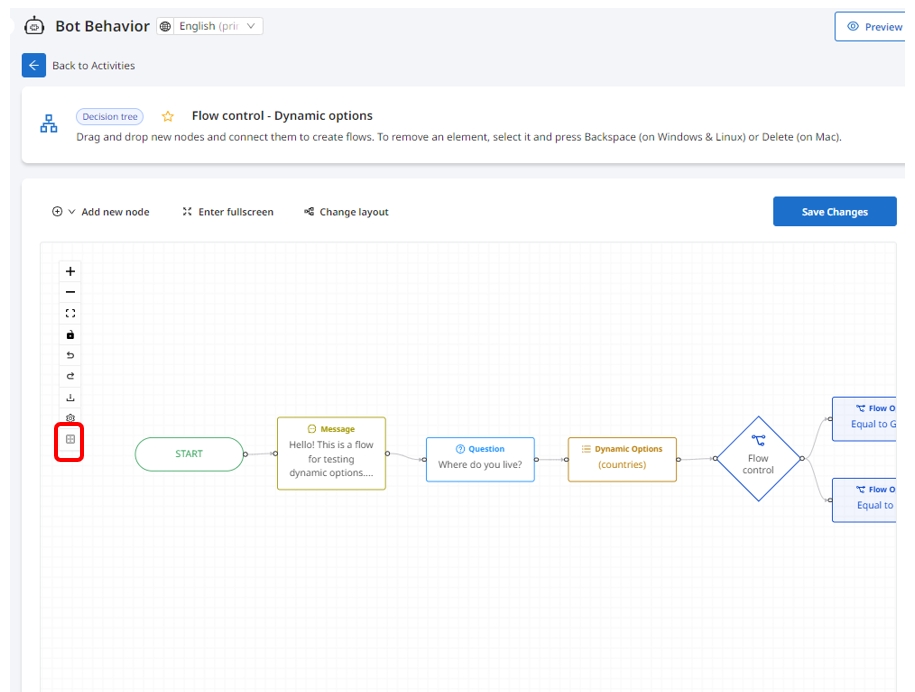Click the zoom in plus icon

[x=70, y=271]
